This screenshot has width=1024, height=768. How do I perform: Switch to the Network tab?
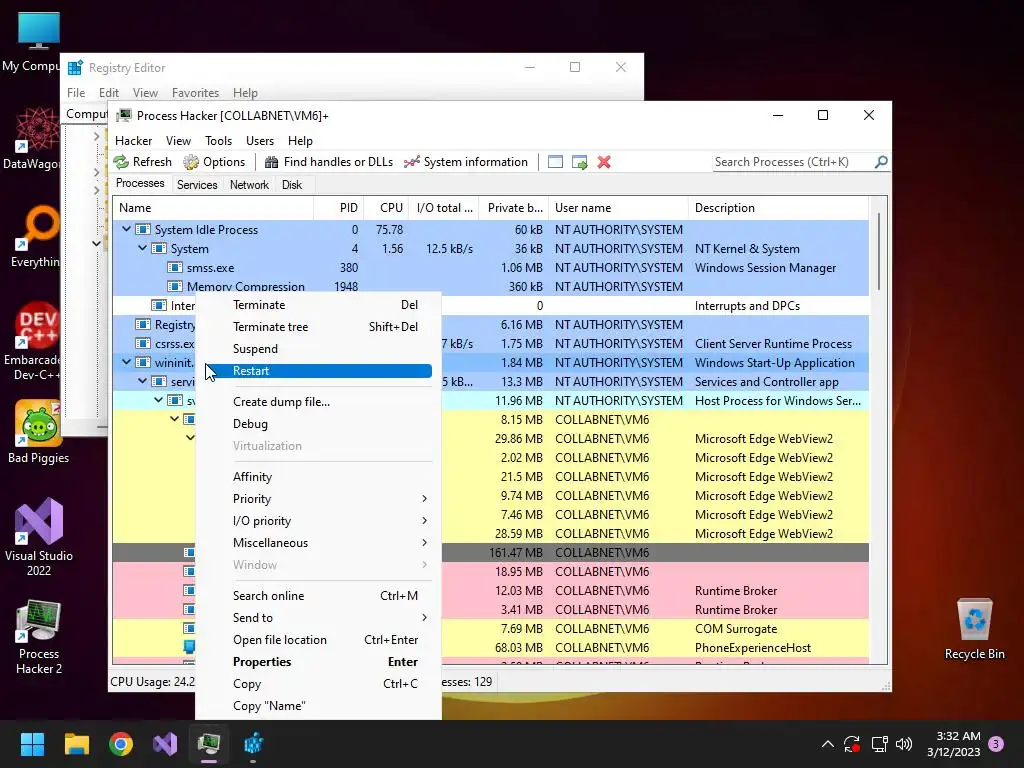pyautogui.click(x=249, y=185)
